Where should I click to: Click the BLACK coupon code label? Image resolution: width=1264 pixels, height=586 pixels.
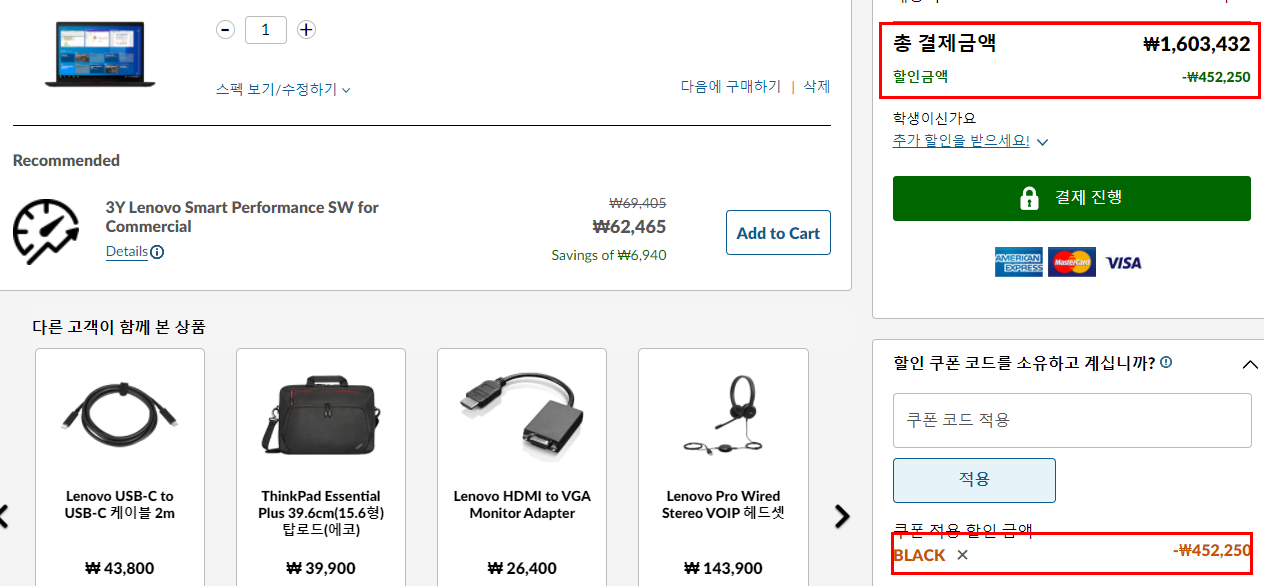919,555
